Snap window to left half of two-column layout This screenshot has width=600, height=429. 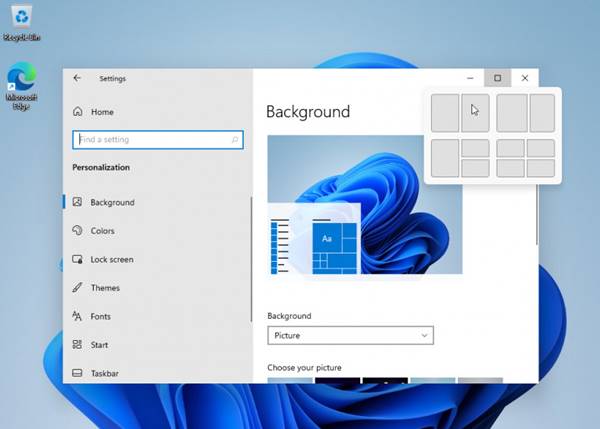tap(445, 113)
